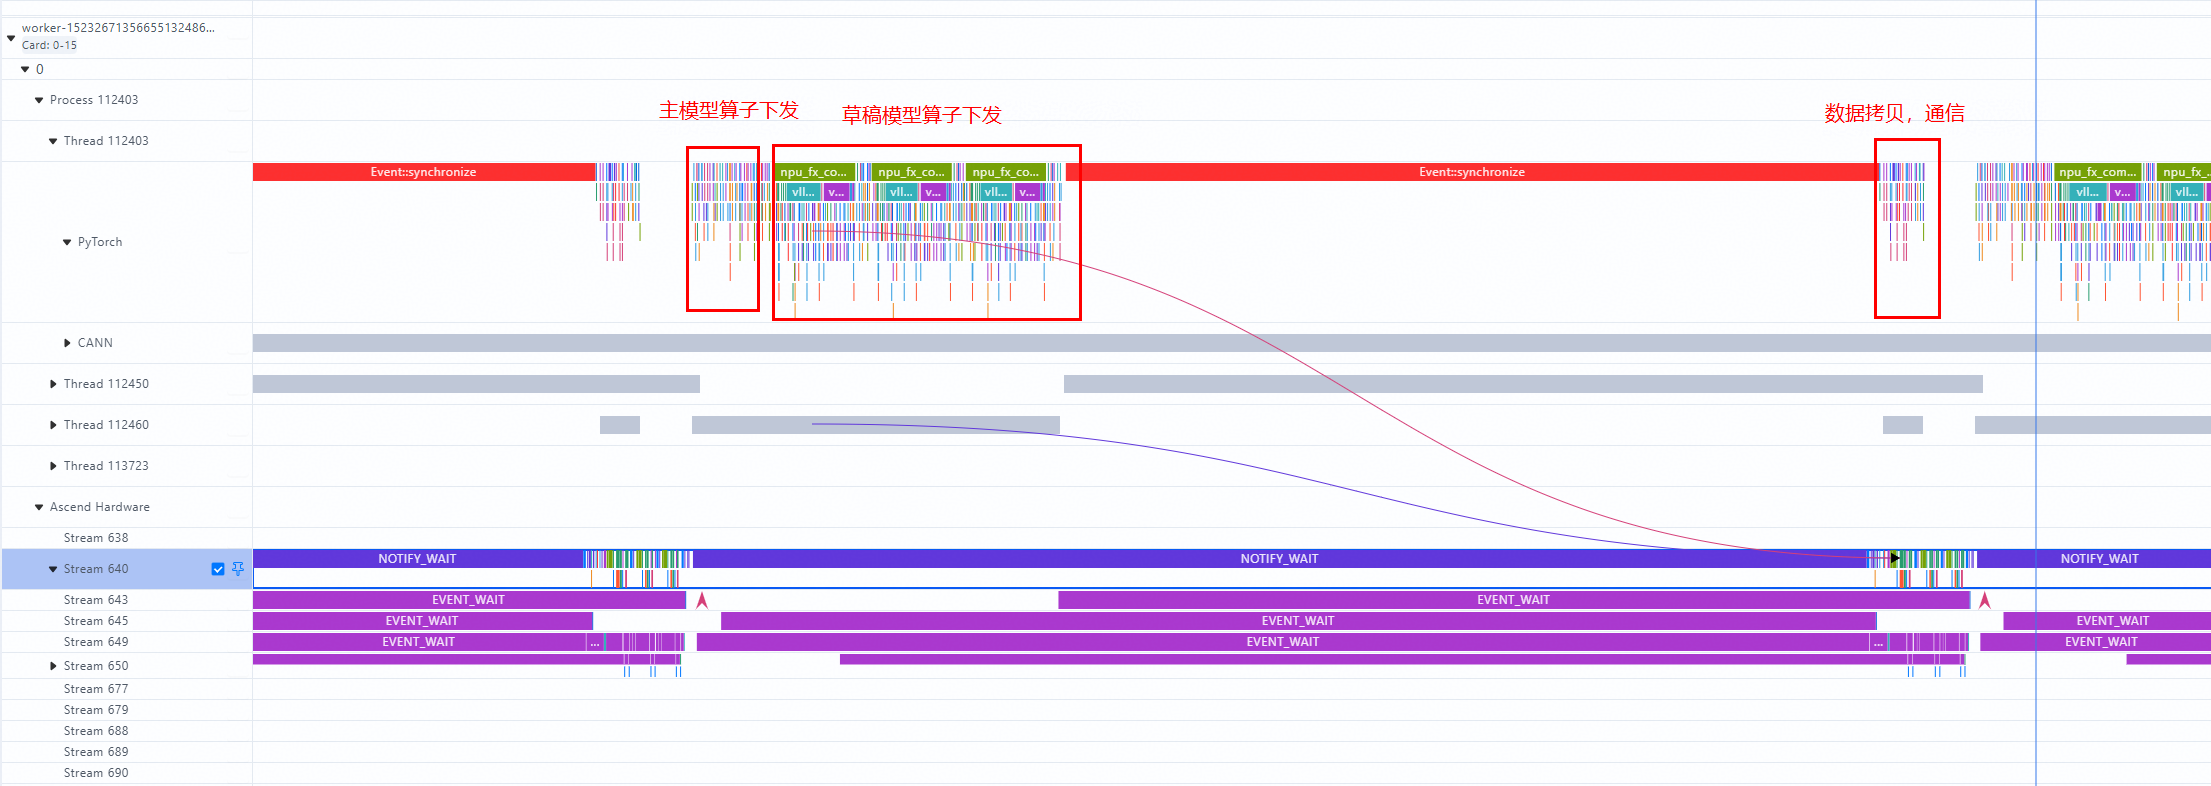
Task: Select the Stream 649 row label
Action: click(x=96, y=642)
